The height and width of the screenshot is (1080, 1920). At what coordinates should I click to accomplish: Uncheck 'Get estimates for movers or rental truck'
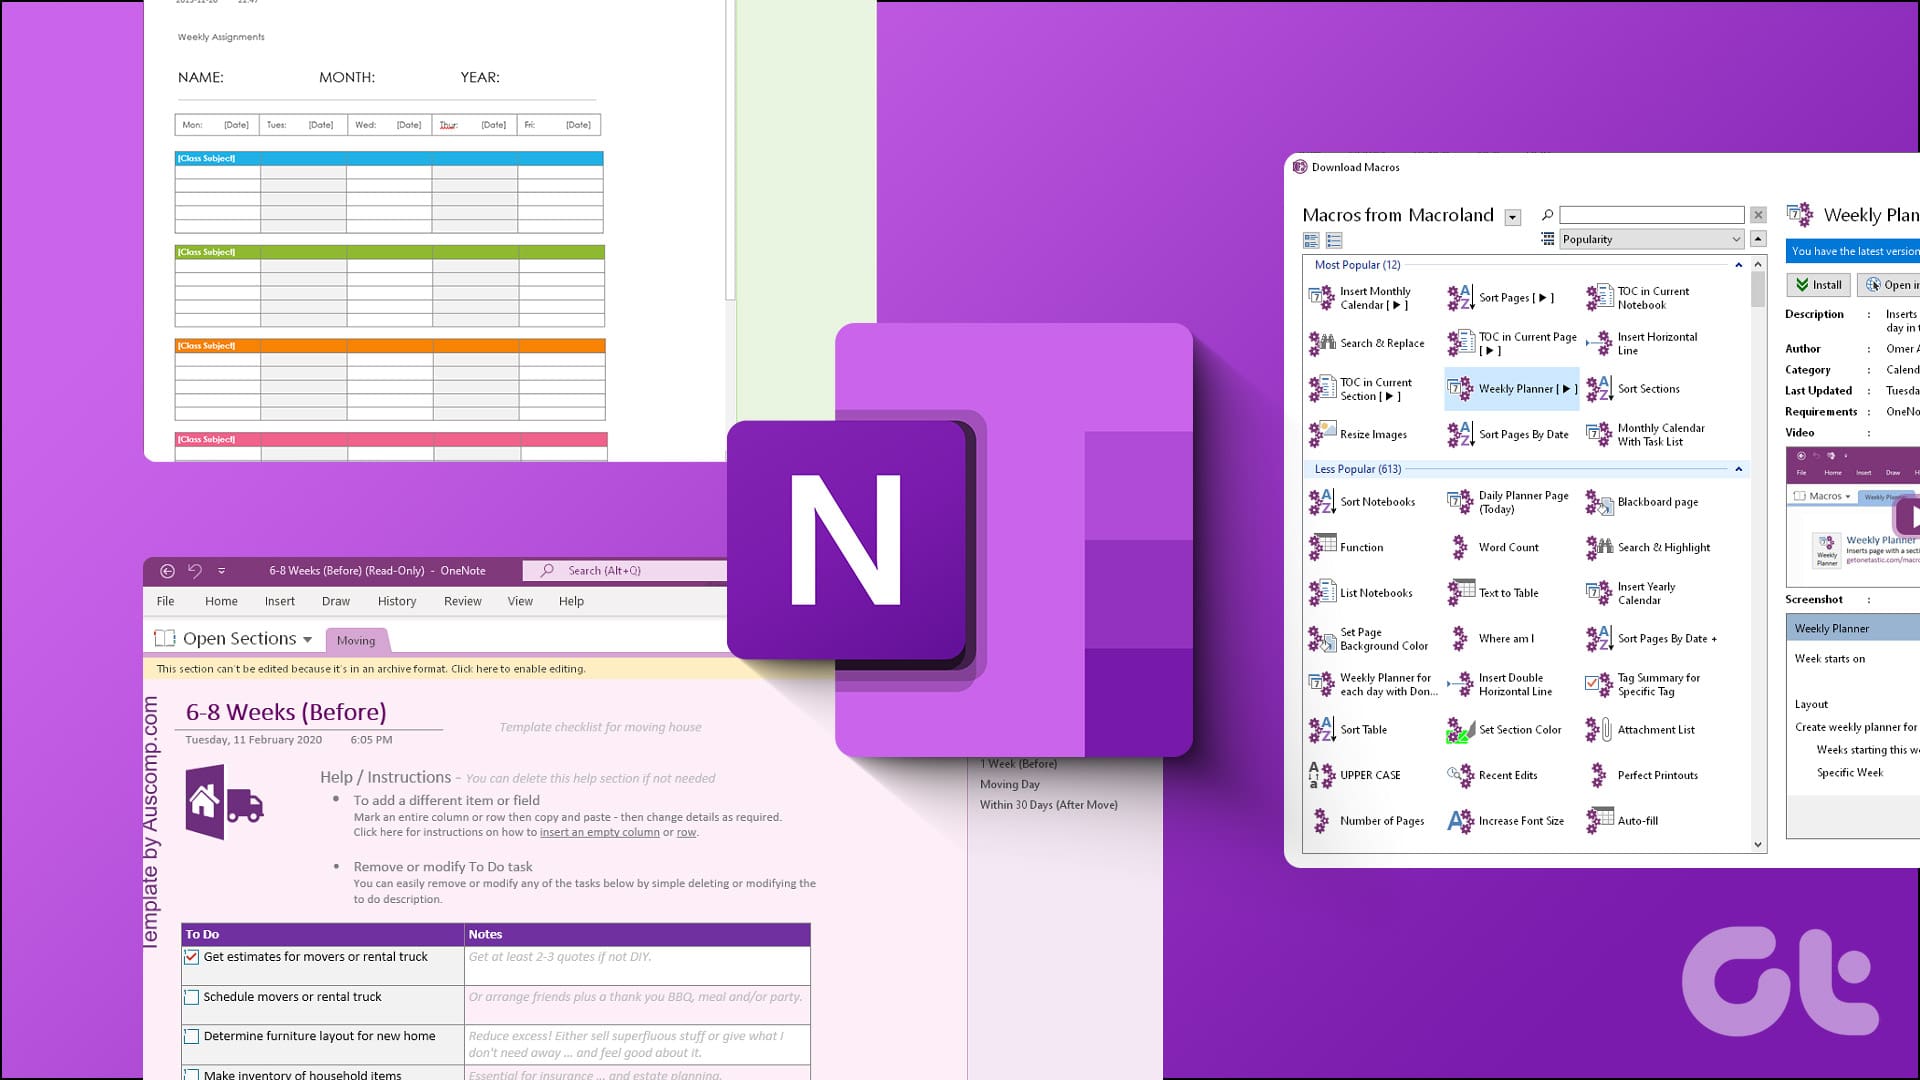point(191,956)
